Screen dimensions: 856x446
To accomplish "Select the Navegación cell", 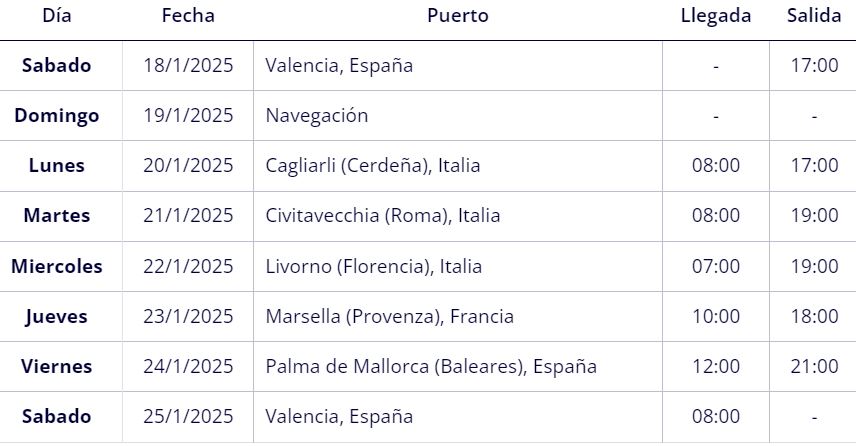I will [317, 116].
